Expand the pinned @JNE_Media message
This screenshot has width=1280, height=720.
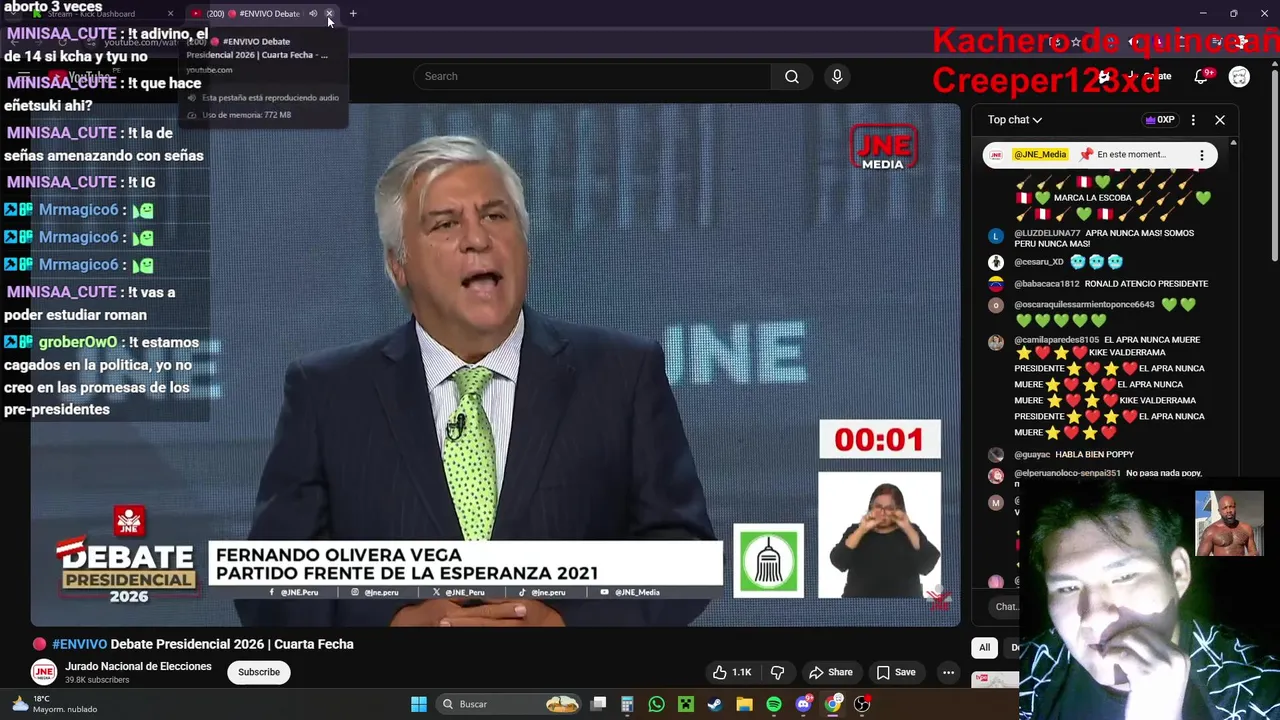pyautogui.click(x=1100, y=155)
